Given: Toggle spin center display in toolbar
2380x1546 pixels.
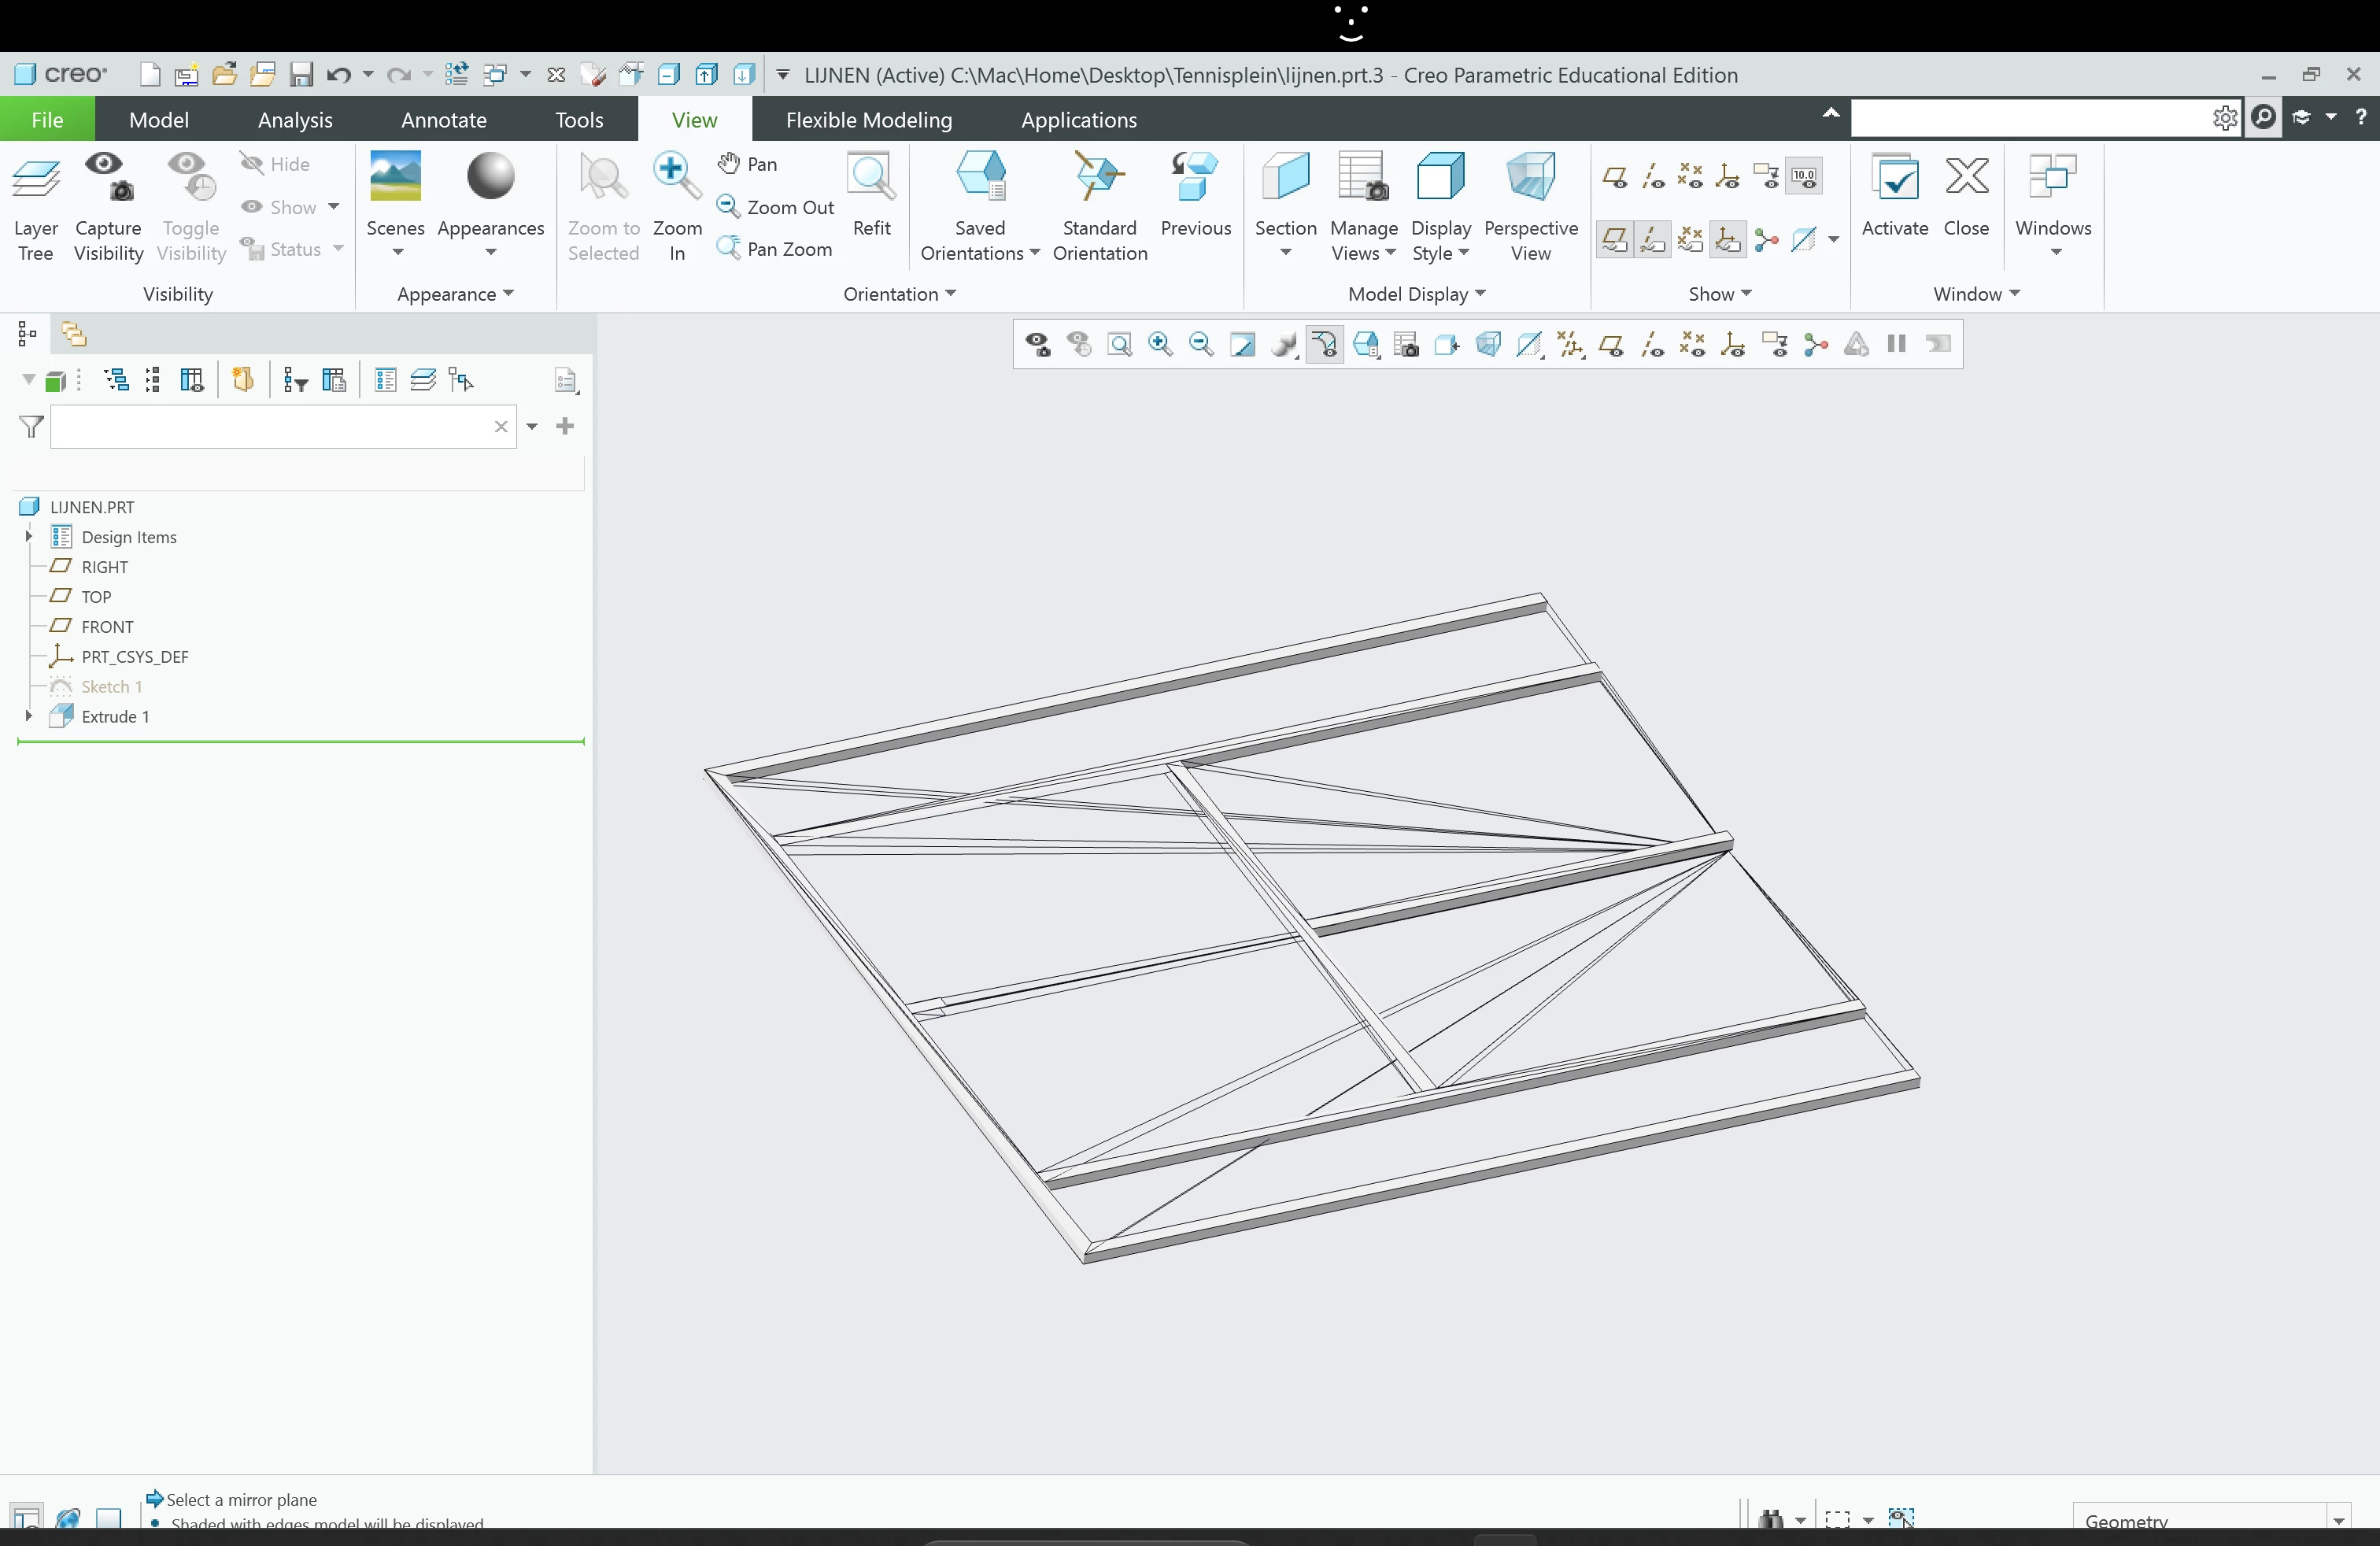Looking at the screenshot, I should click(1816, 345).
